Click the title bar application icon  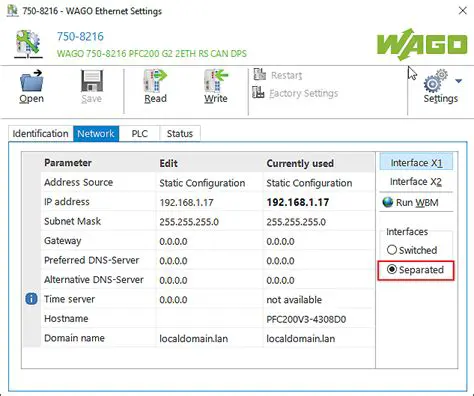(x=12, y=10)
